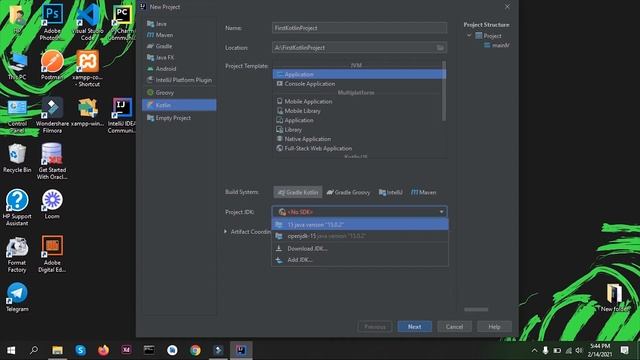Open Control Panel desktop icon
Image resolution: width=640 pixels, height=360 pixels.
(x=17, y=116)
